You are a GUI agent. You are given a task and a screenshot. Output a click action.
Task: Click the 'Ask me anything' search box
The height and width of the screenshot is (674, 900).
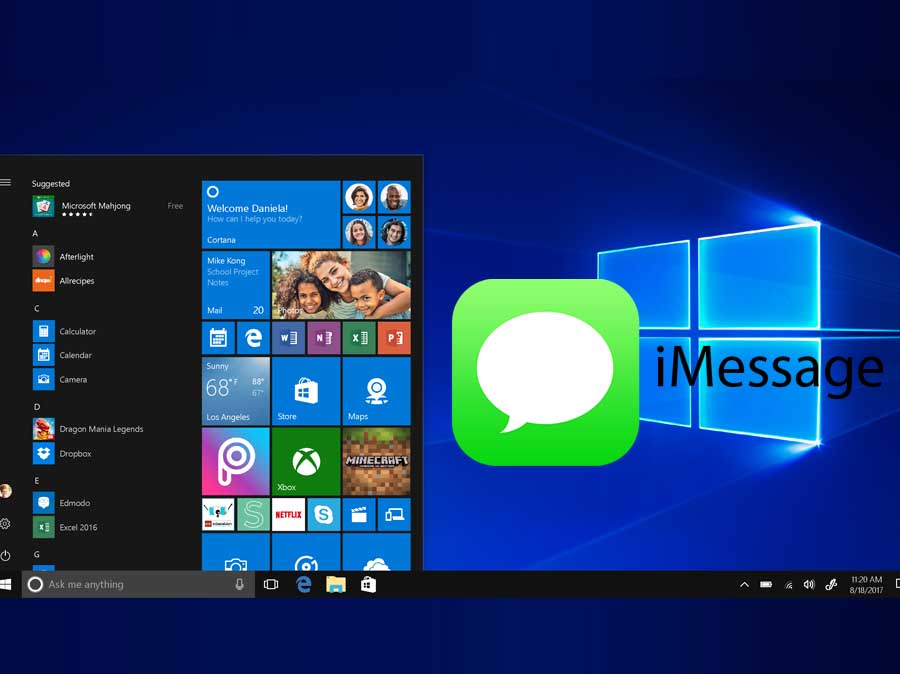coord(138,584)
